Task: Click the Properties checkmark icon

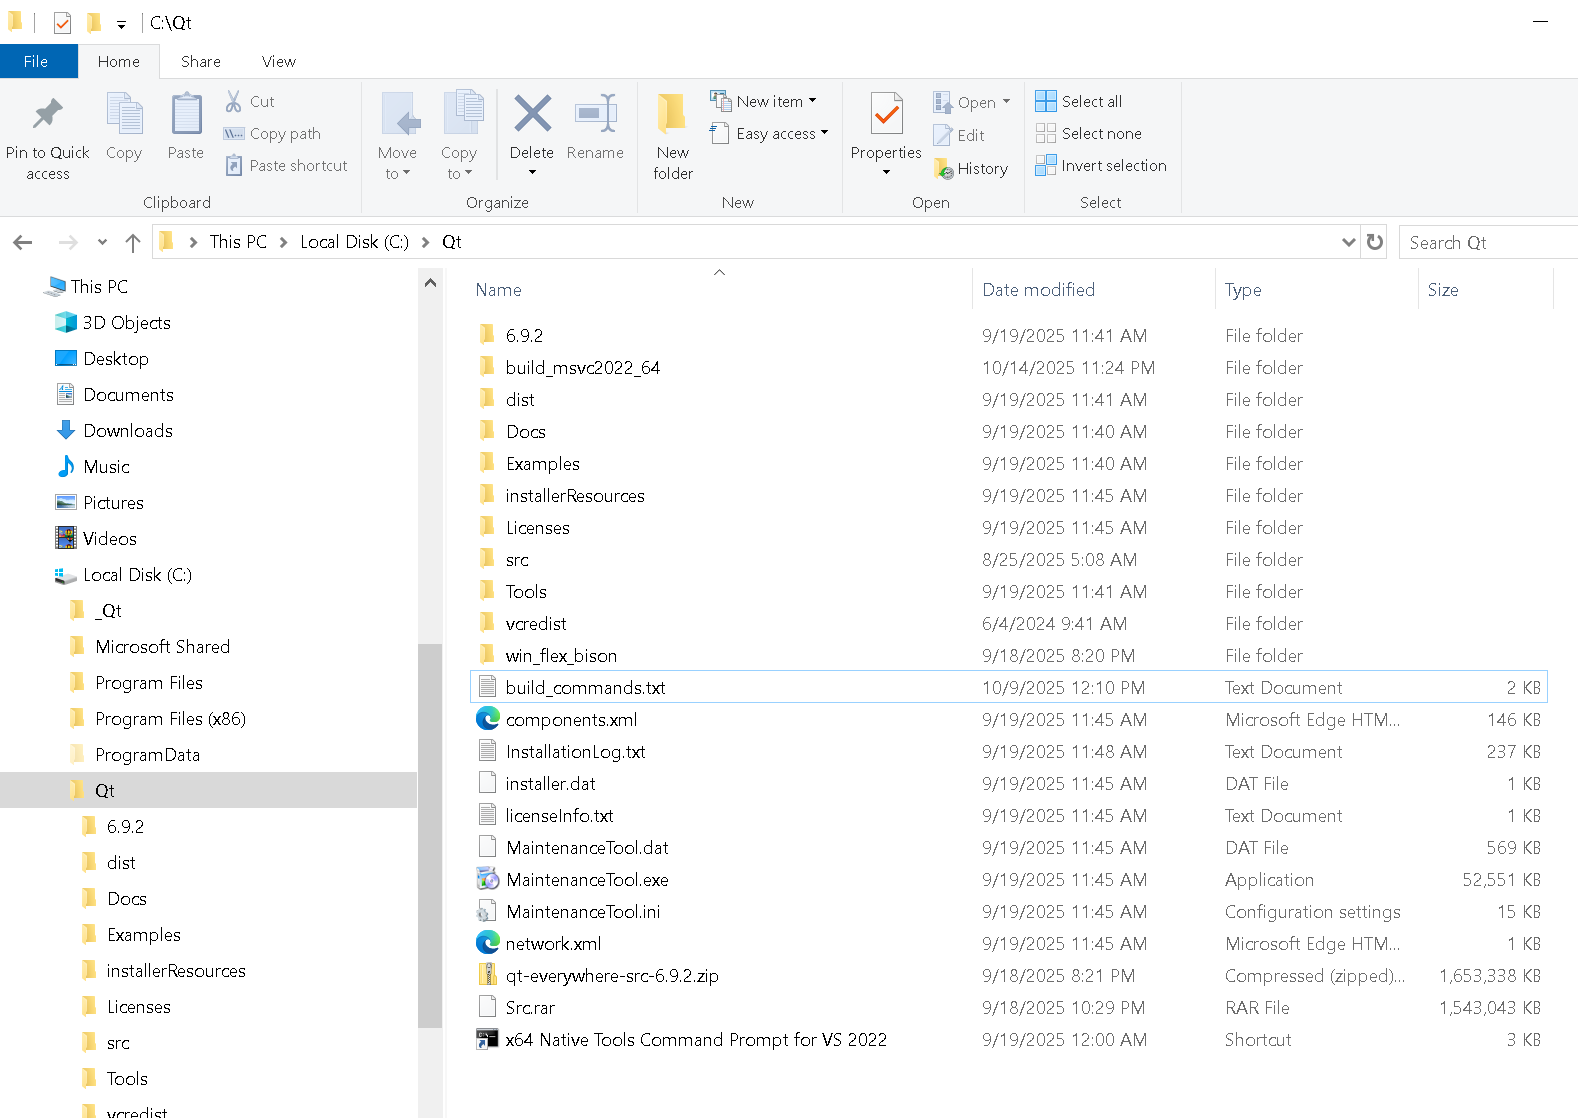Action: [x=886, y=115]
